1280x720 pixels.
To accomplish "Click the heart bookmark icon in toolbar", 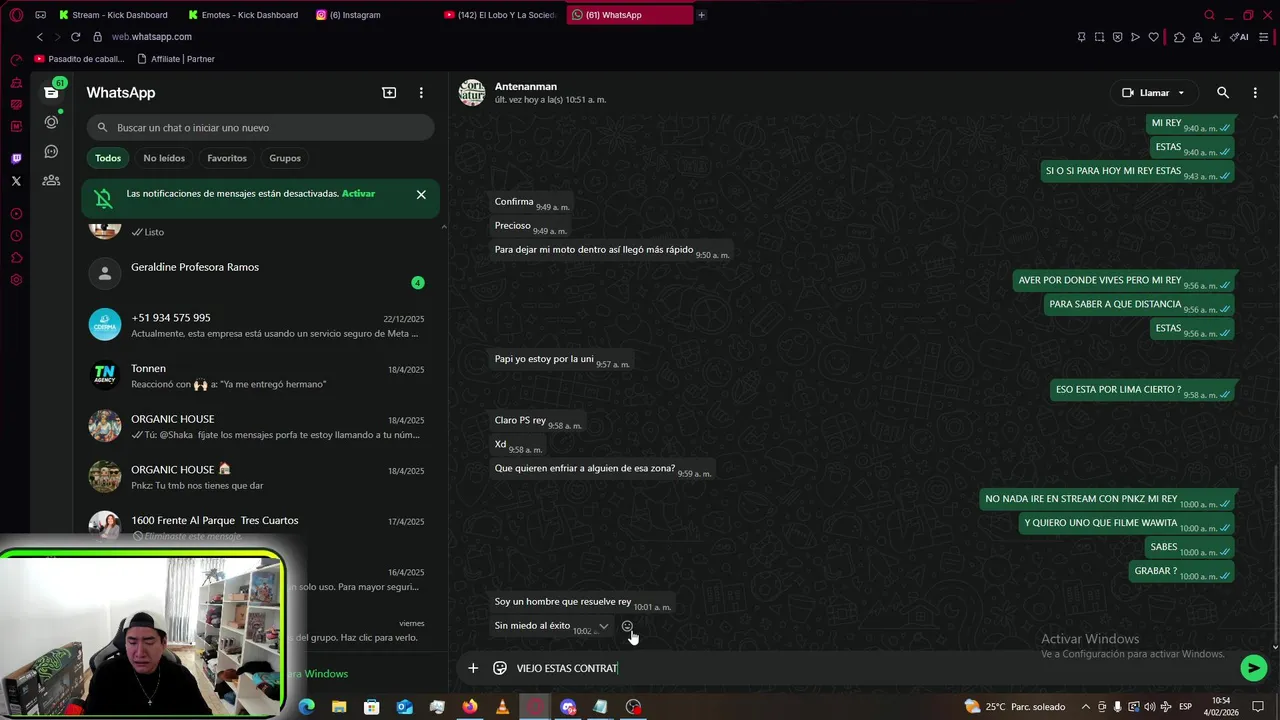I will click(1153, 37).
